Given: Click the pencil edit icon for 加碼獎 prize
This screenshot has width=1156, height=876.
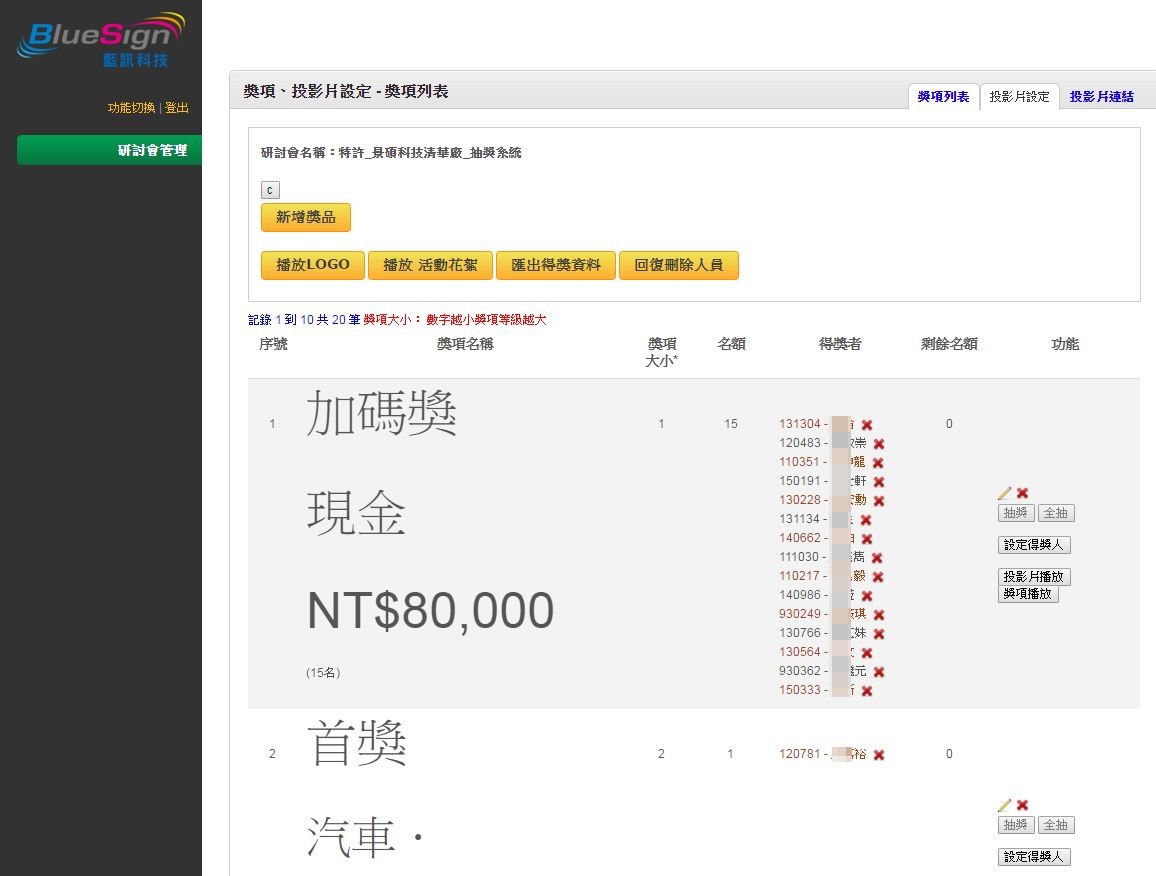Looking at the screenshot, I should pyautogui.click(x=1004, y=493).
